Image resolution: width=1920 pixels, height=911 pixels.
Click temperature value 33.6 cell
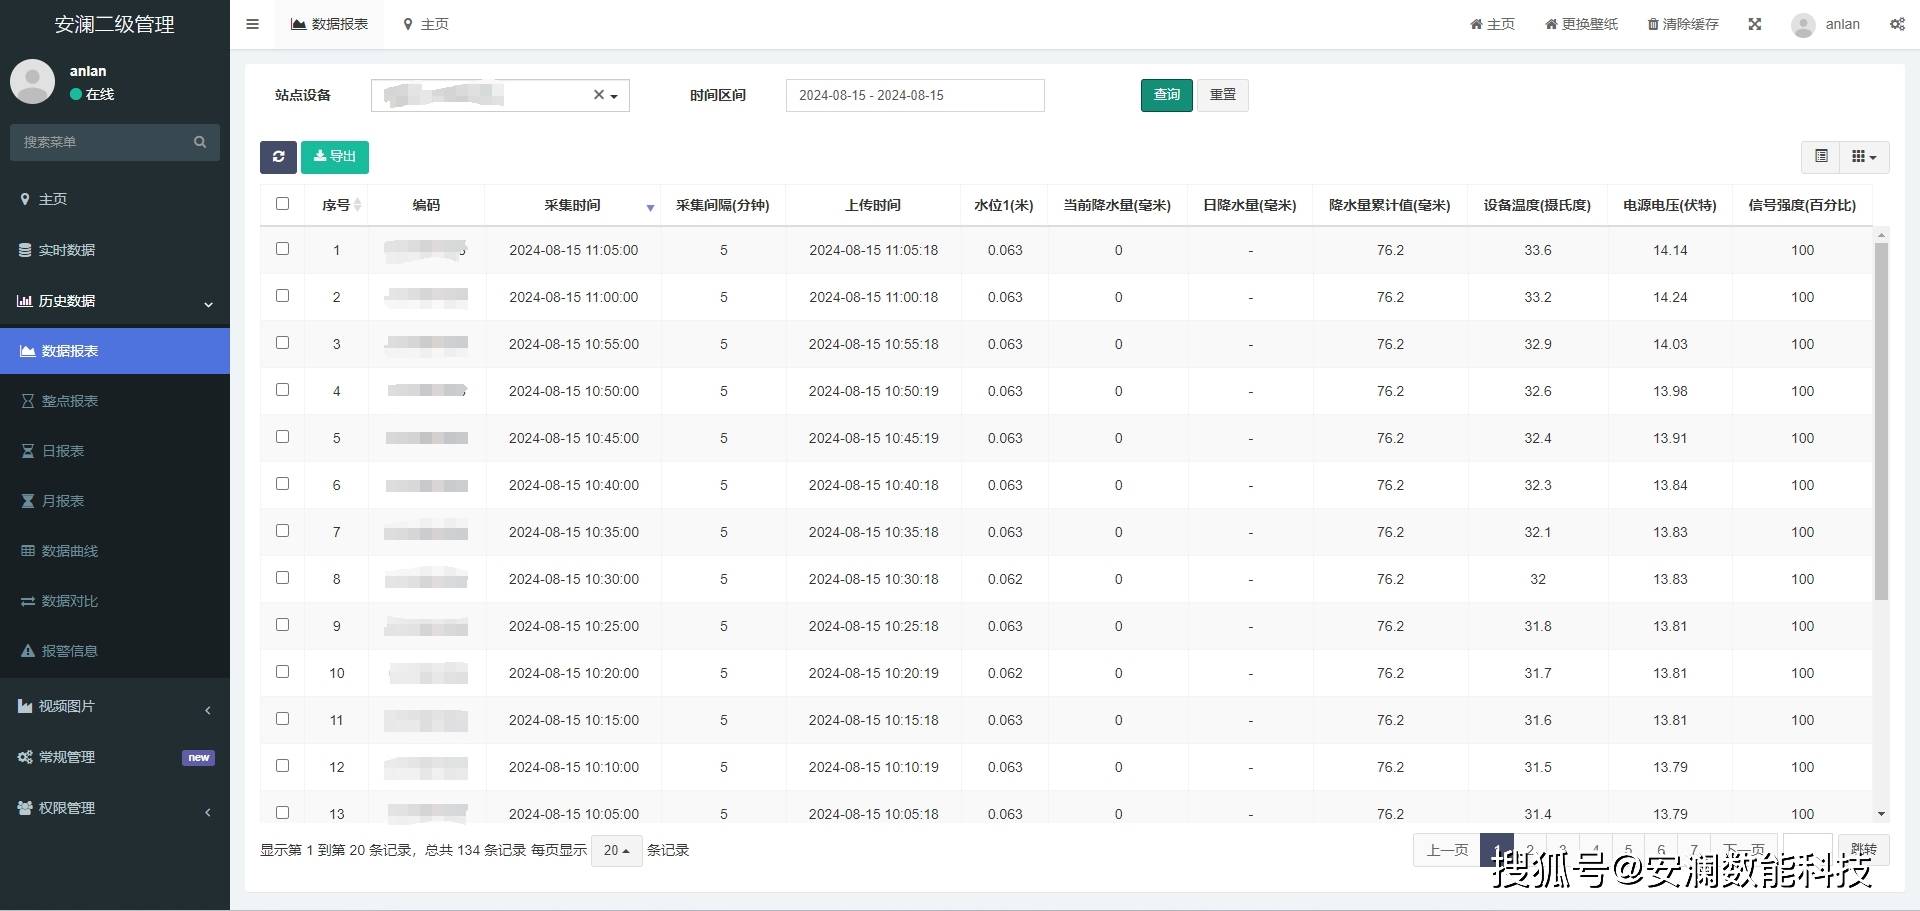1538,250
